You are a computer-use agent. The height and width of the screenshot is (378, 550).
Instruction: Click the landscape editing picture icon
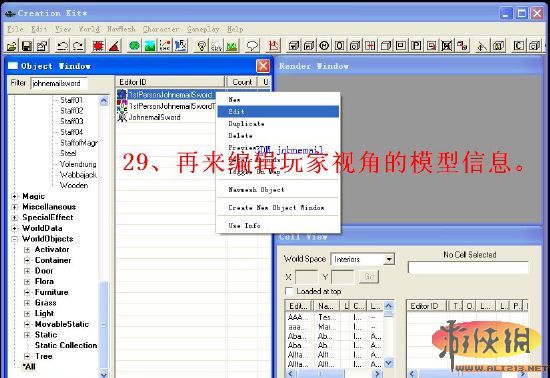[x=150, y=46]
